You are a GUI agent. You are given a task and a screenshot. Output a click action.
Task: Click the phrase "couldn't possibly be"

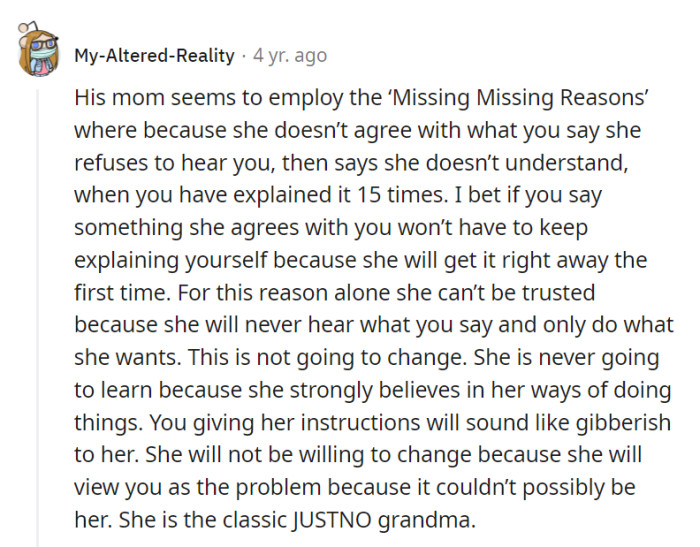click(554, 486)
